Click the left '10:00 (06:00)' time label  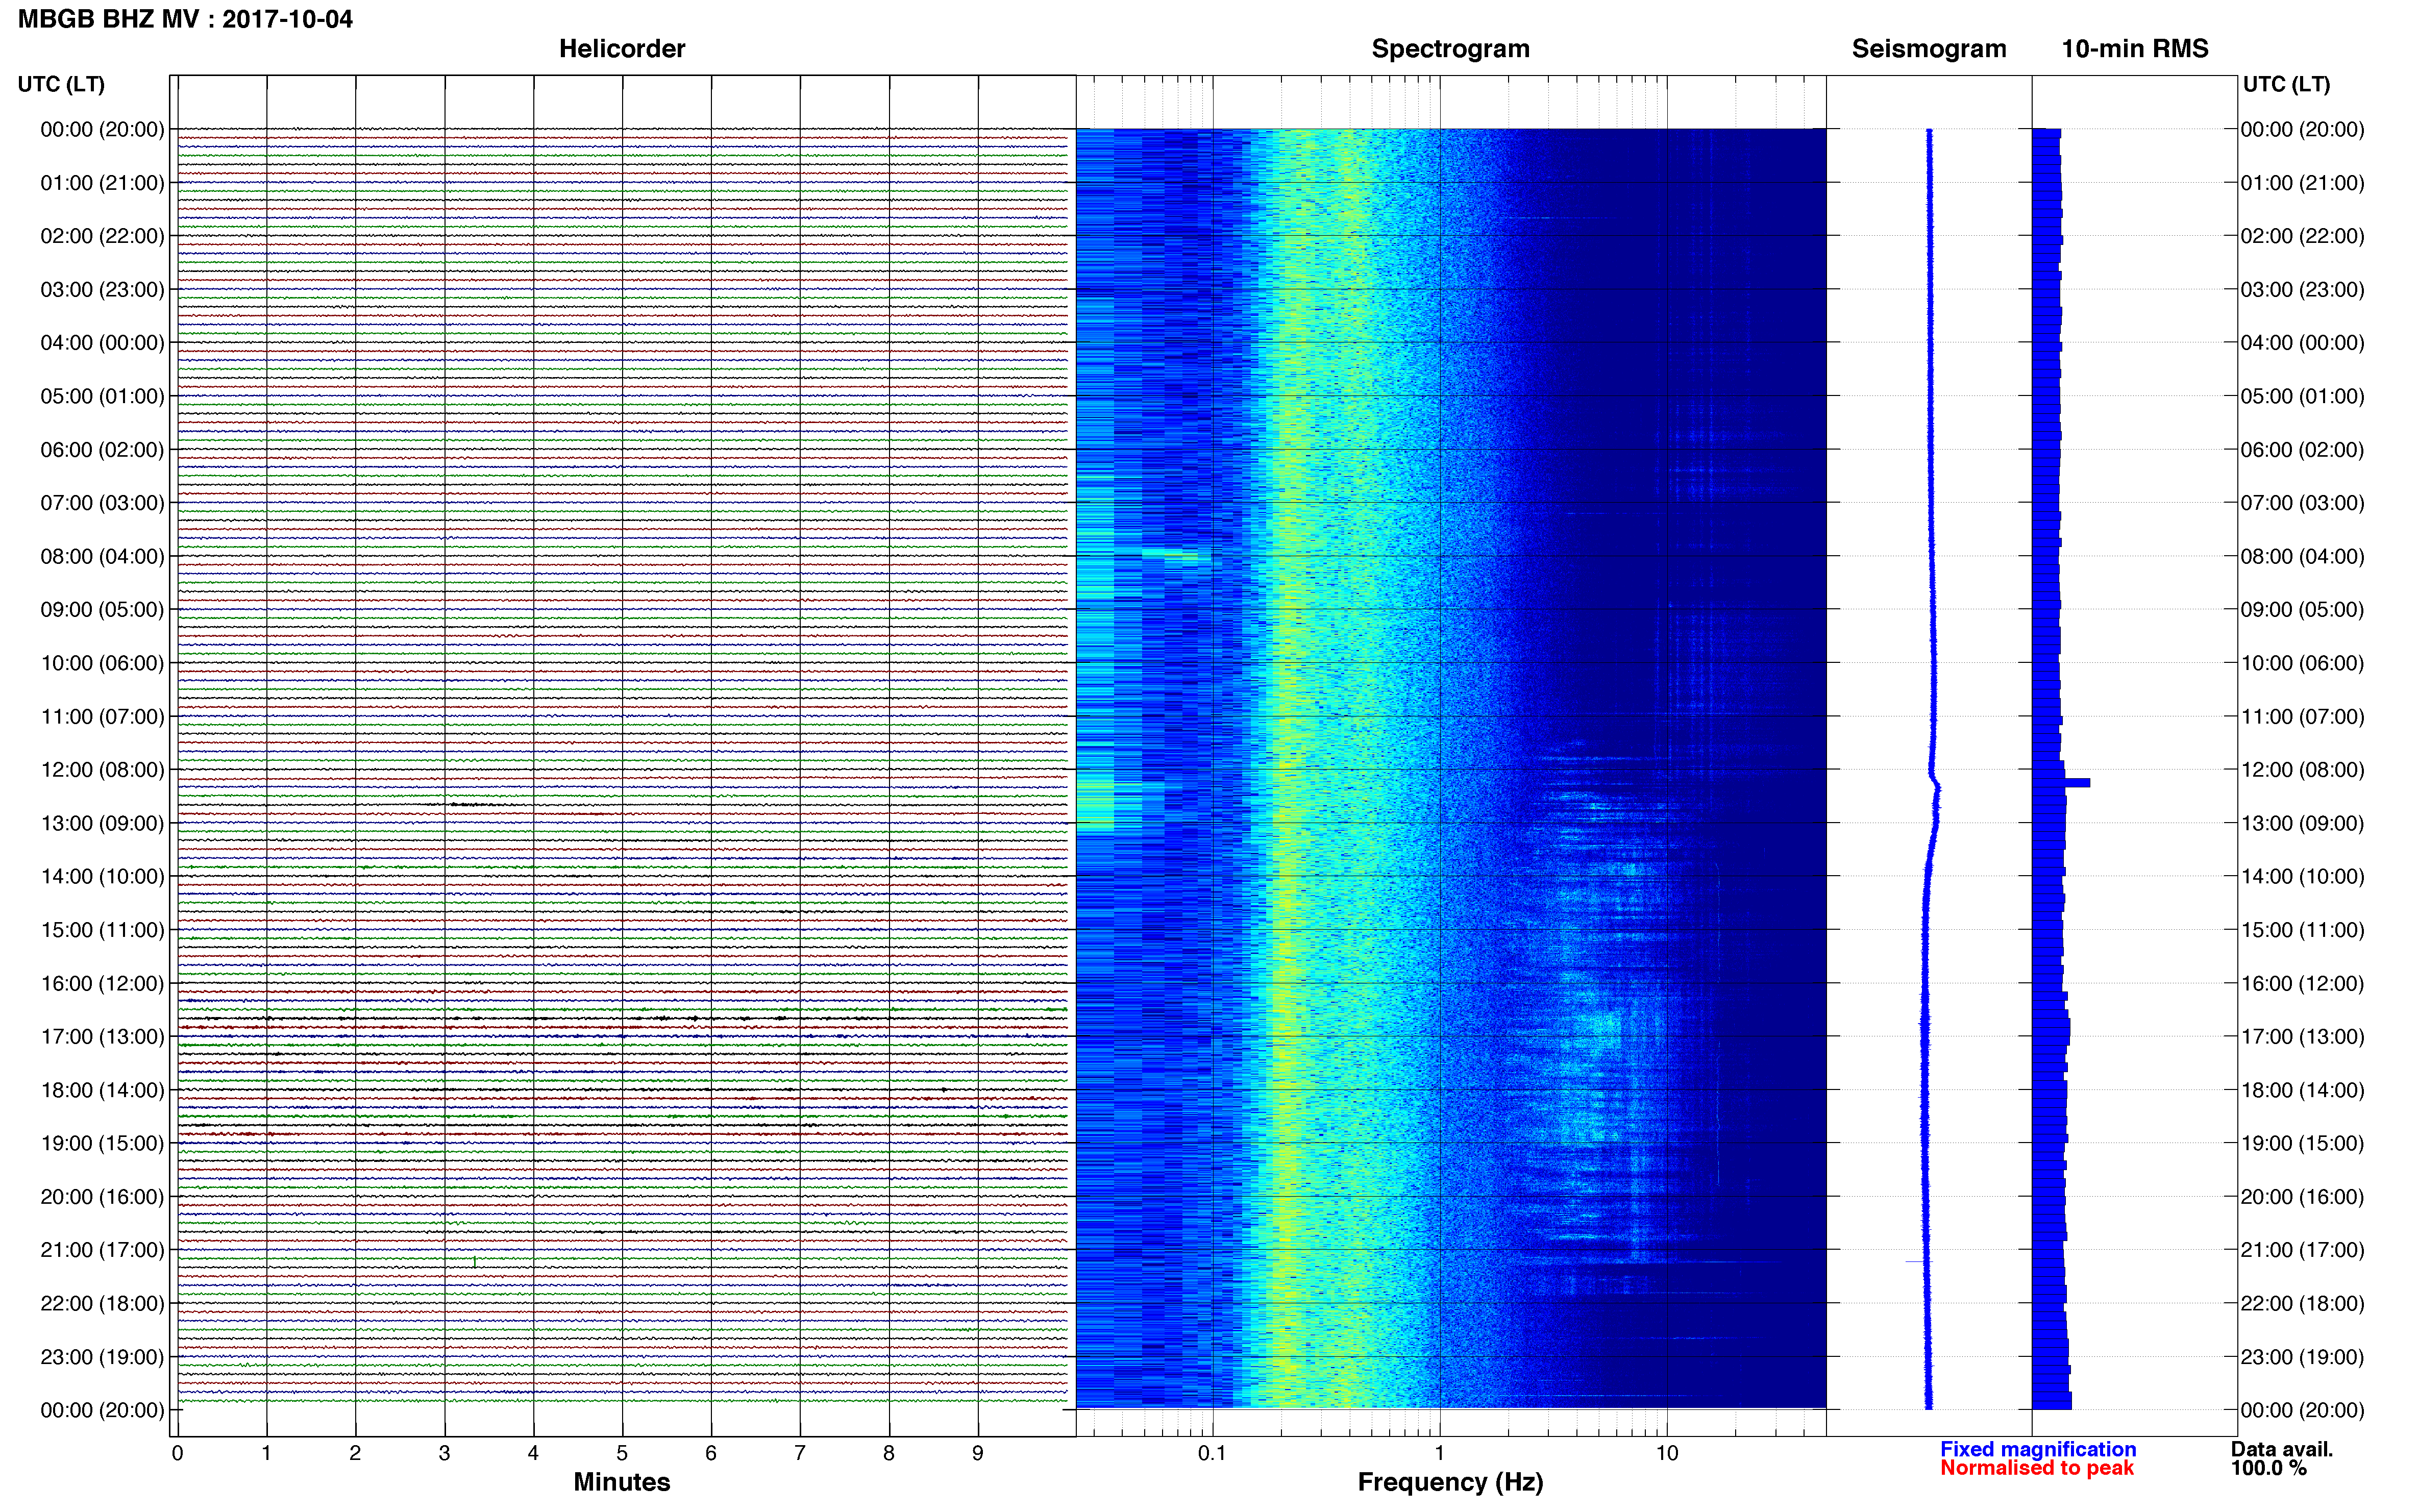[102, 663]
